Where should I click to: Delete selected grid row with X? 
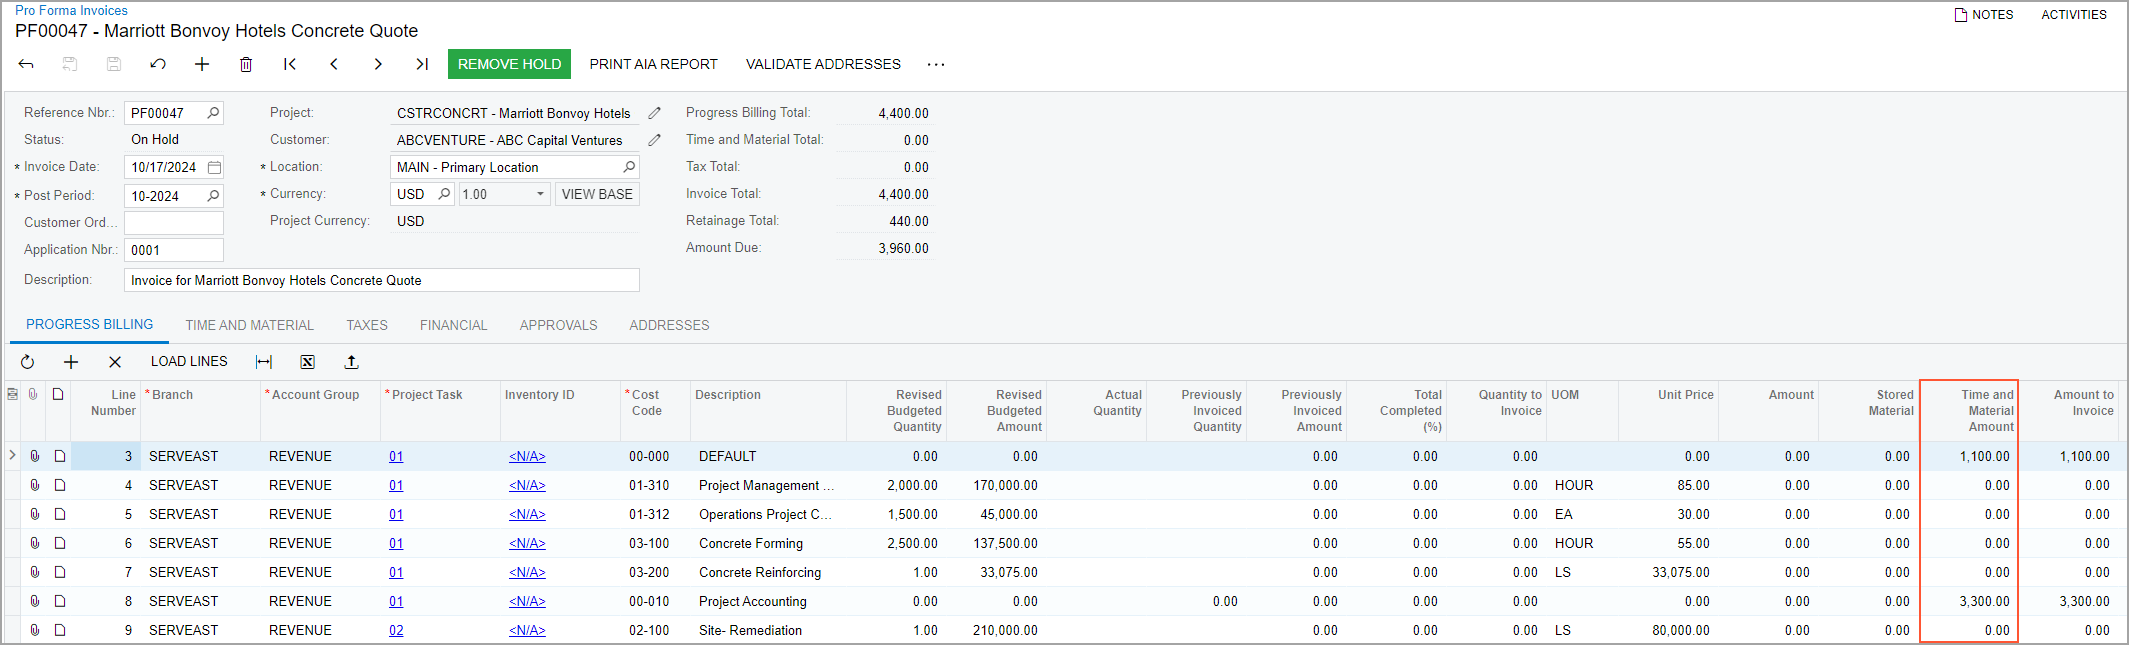[x=115, y=362]
